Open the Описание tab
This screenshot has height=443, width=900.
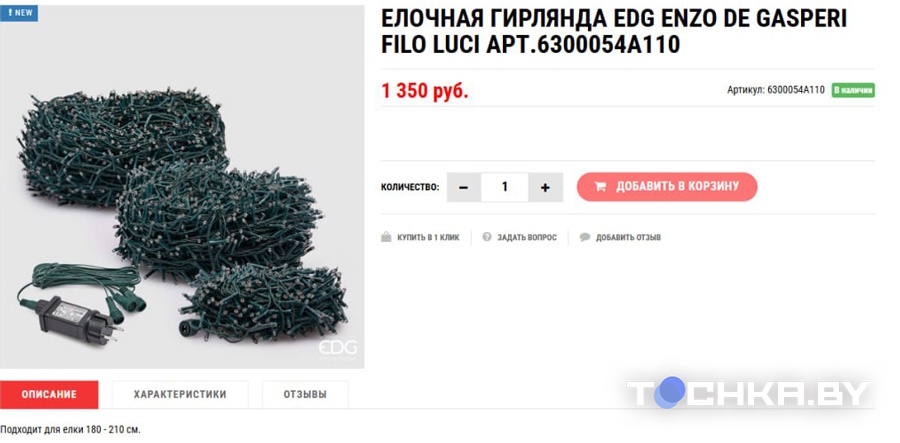point(49,394)
